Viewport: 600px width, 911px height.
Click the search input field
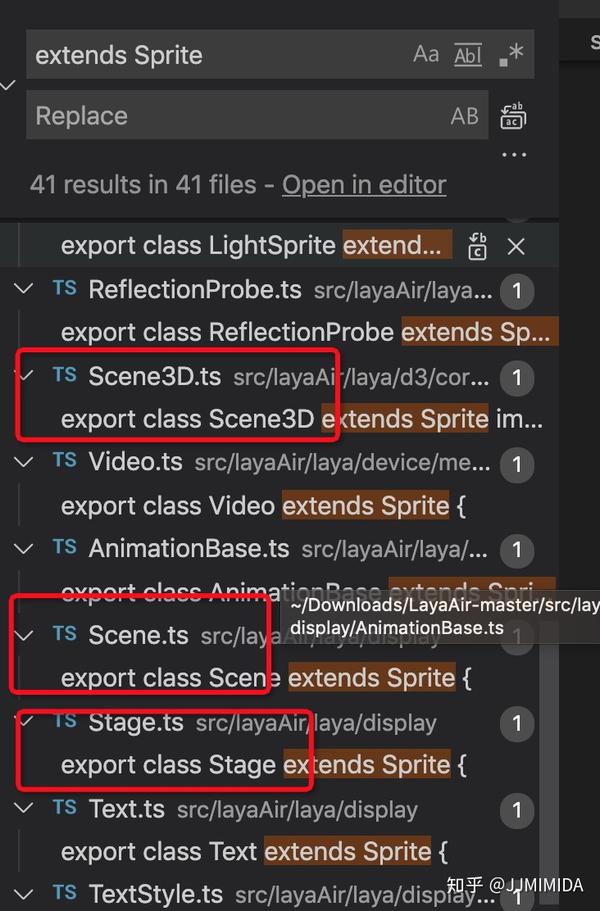[x=215, y=55]
